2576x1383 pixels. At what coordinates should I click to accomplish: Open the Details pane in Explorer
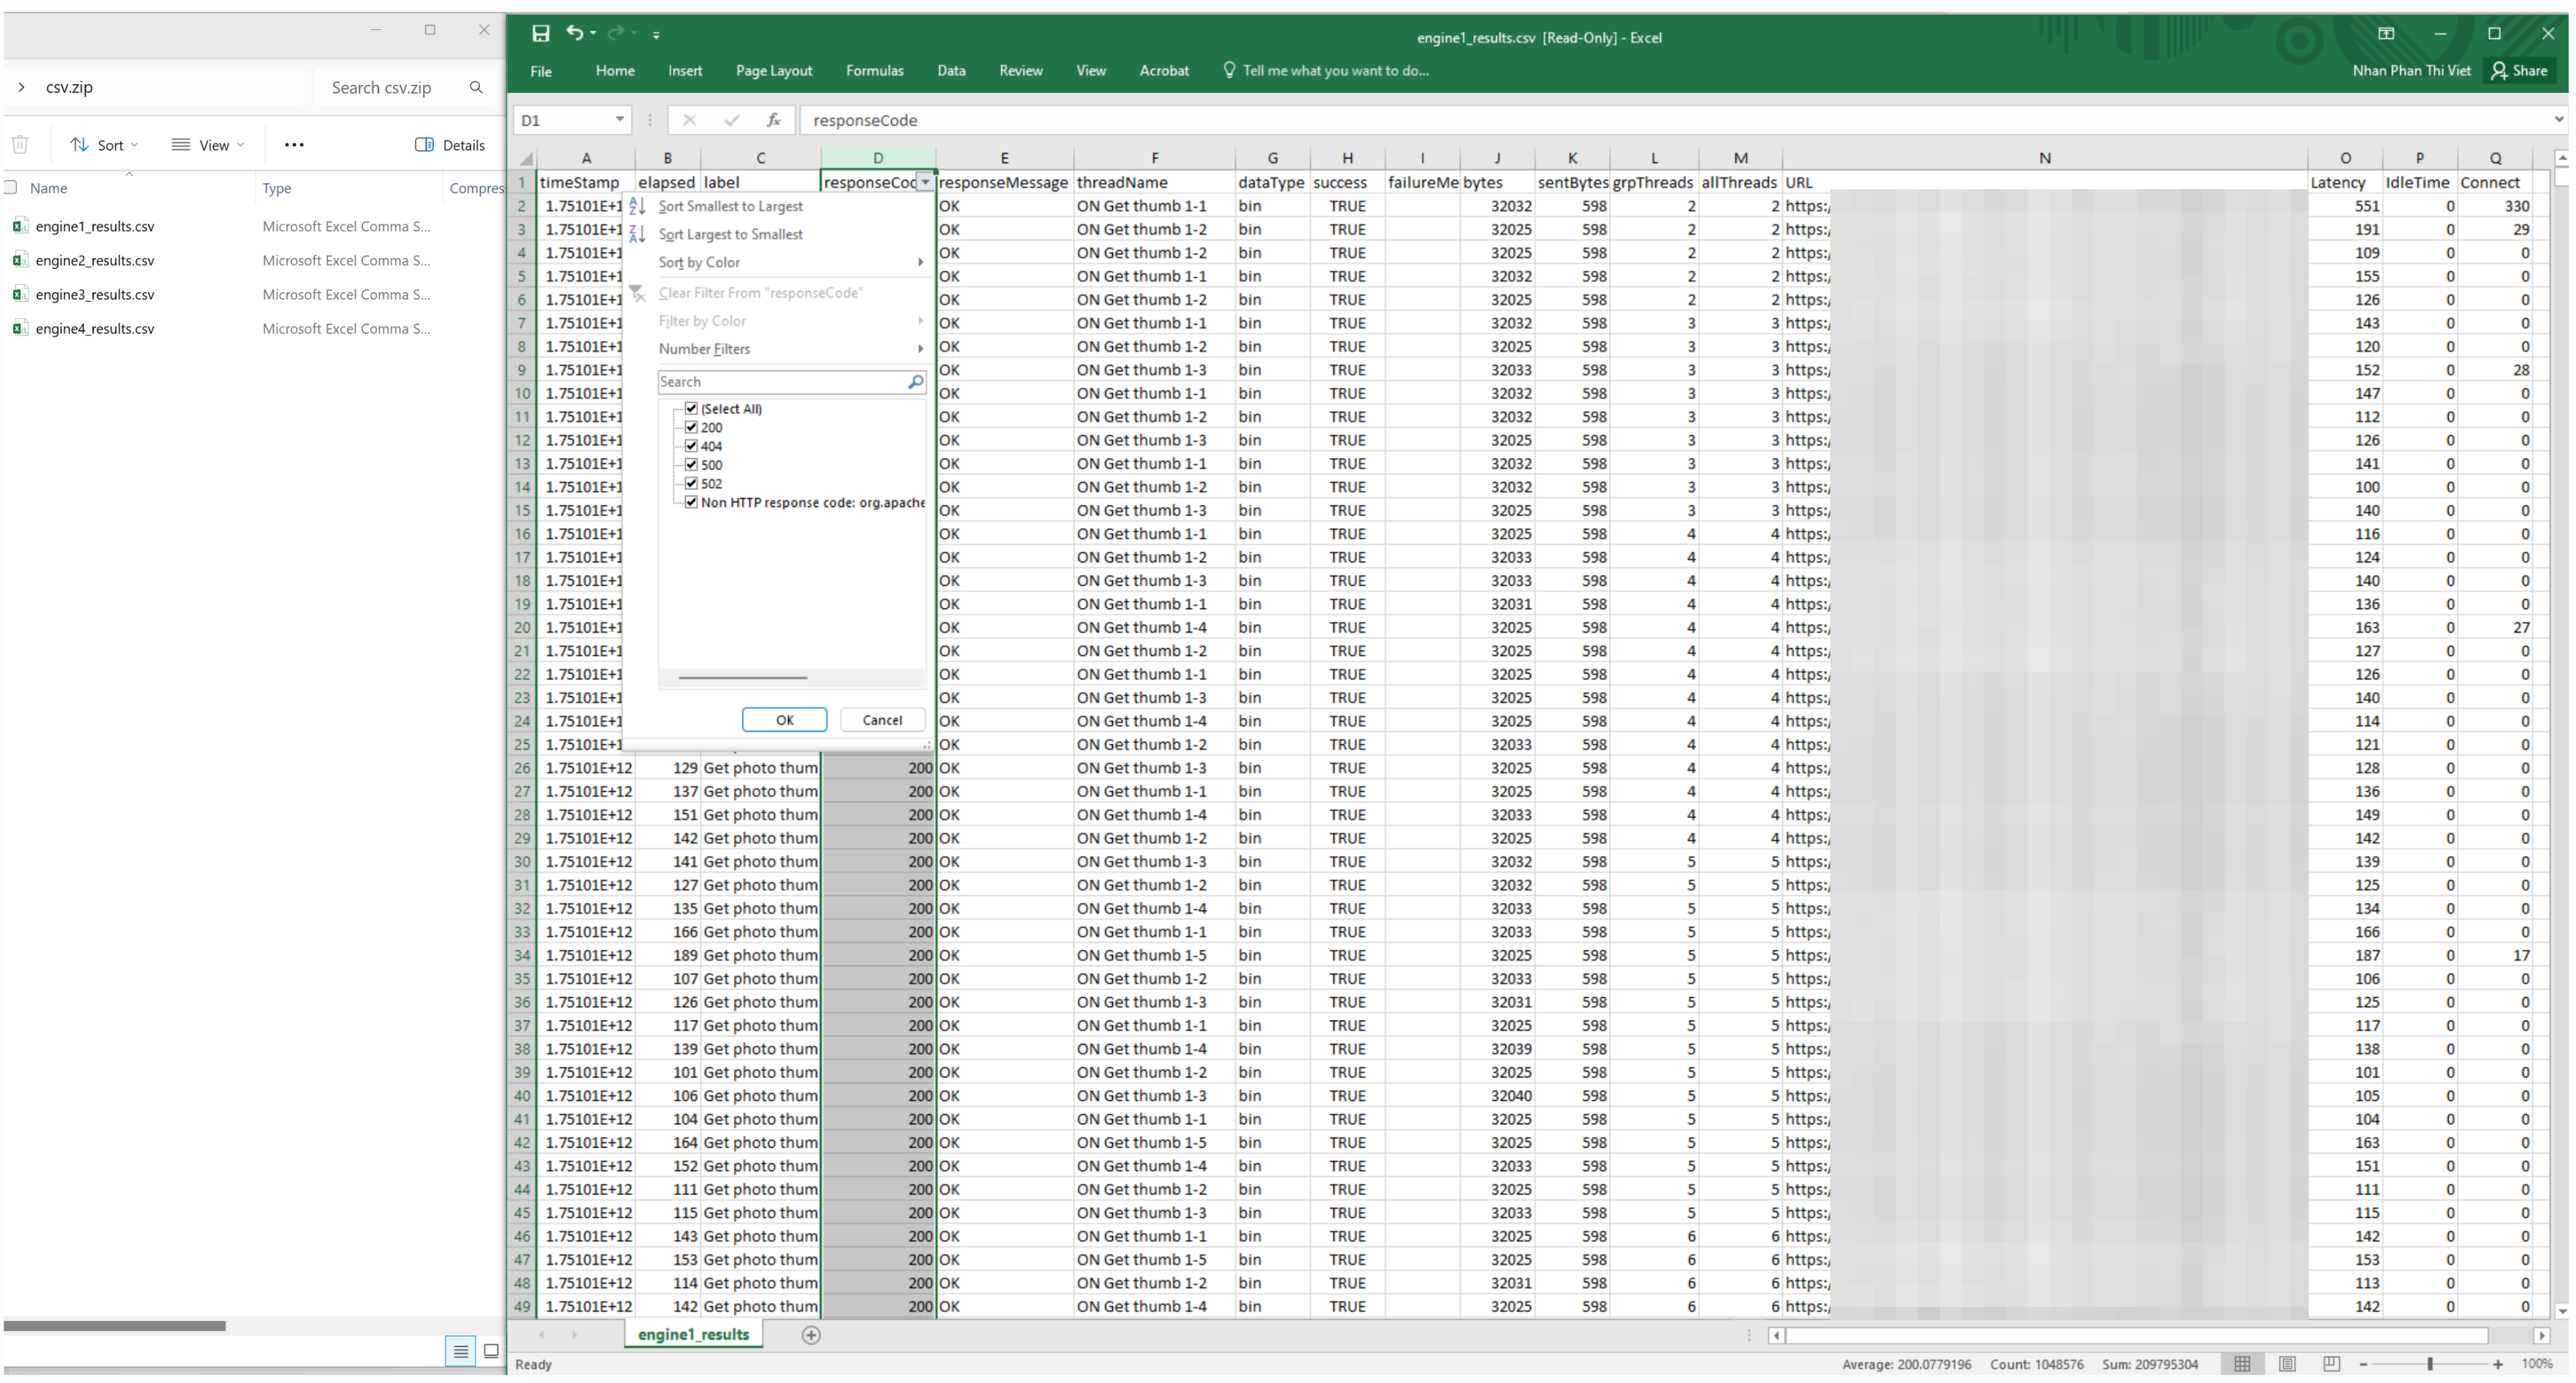pos(450,145)
